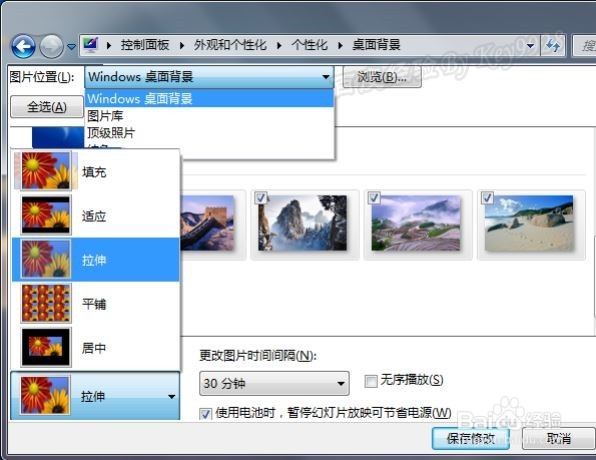Click the address bar refresh icon
Screen dimensions: 596x460
[553, 46]
